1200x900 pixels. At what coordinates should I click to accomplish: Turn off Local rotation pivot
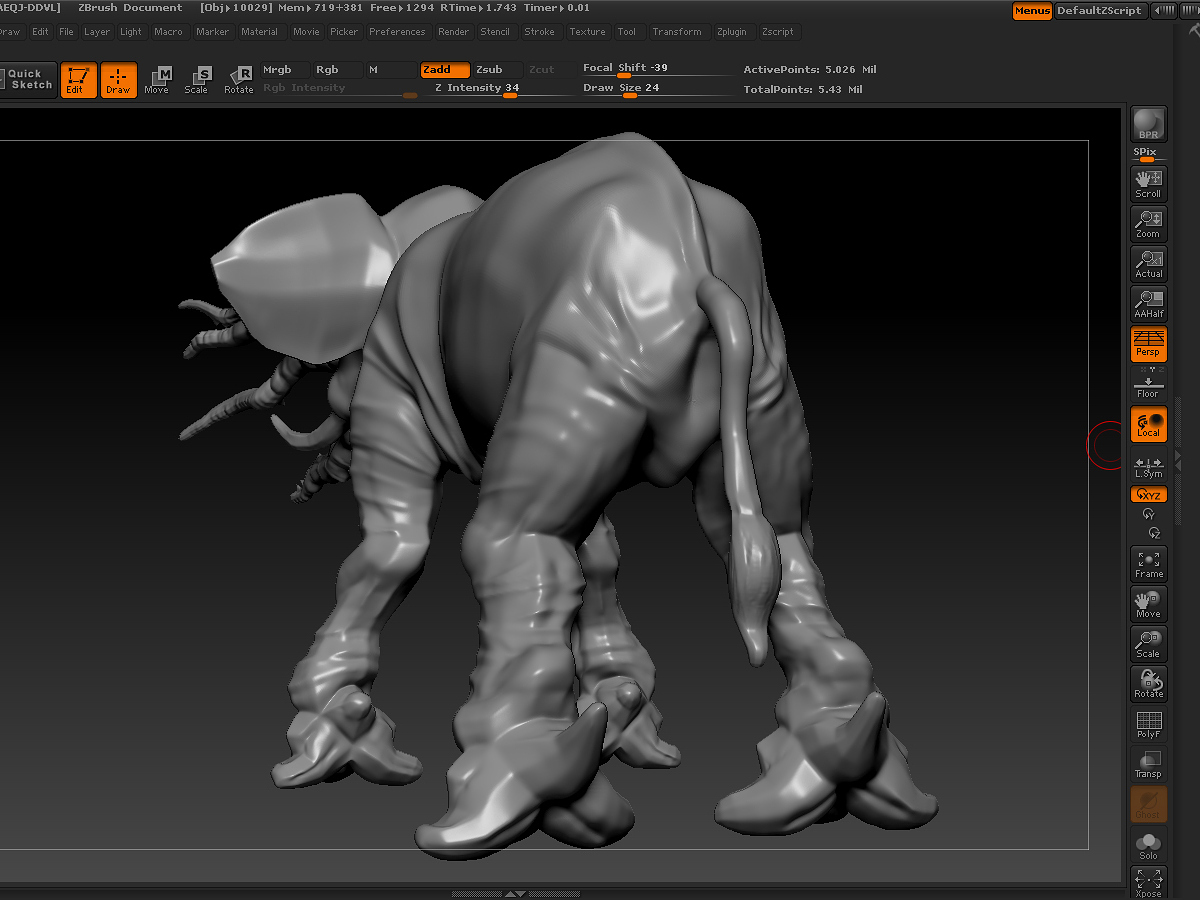point(1149,424)
